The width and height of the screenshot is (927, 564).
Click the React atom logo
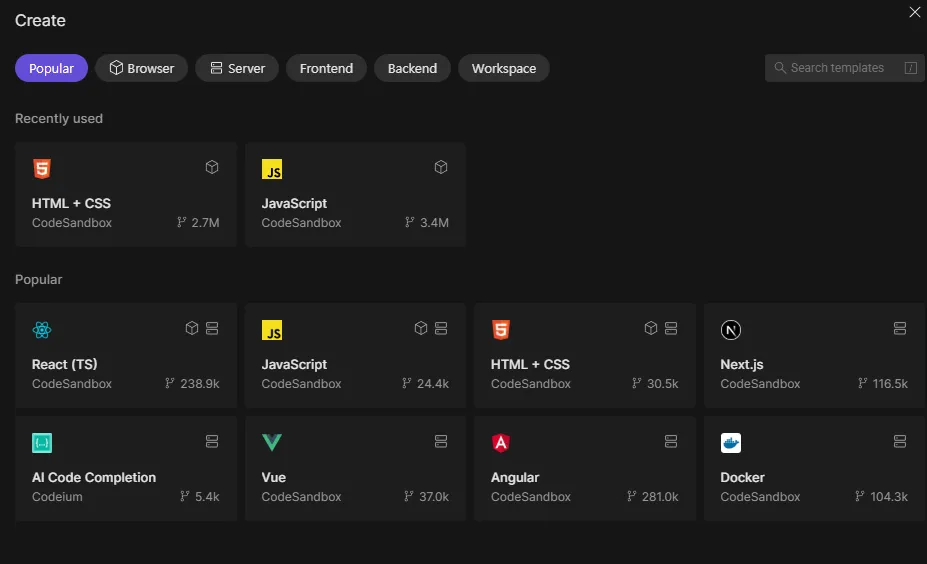coord(42,329)
